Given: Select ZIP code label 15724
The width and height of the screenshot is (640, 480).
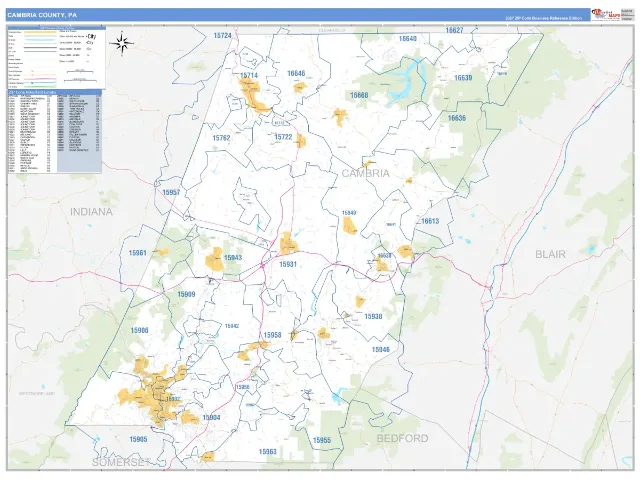Looking at the screenshot, I should (222, 36).
